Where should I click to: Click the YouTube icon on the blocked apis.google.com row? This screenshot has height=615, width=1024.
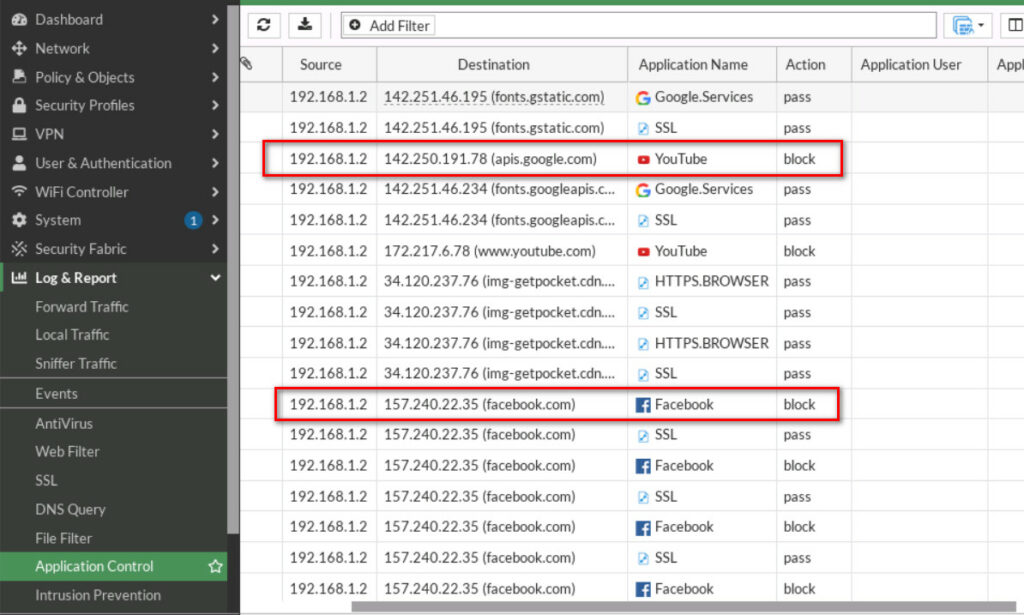[645, 158]
